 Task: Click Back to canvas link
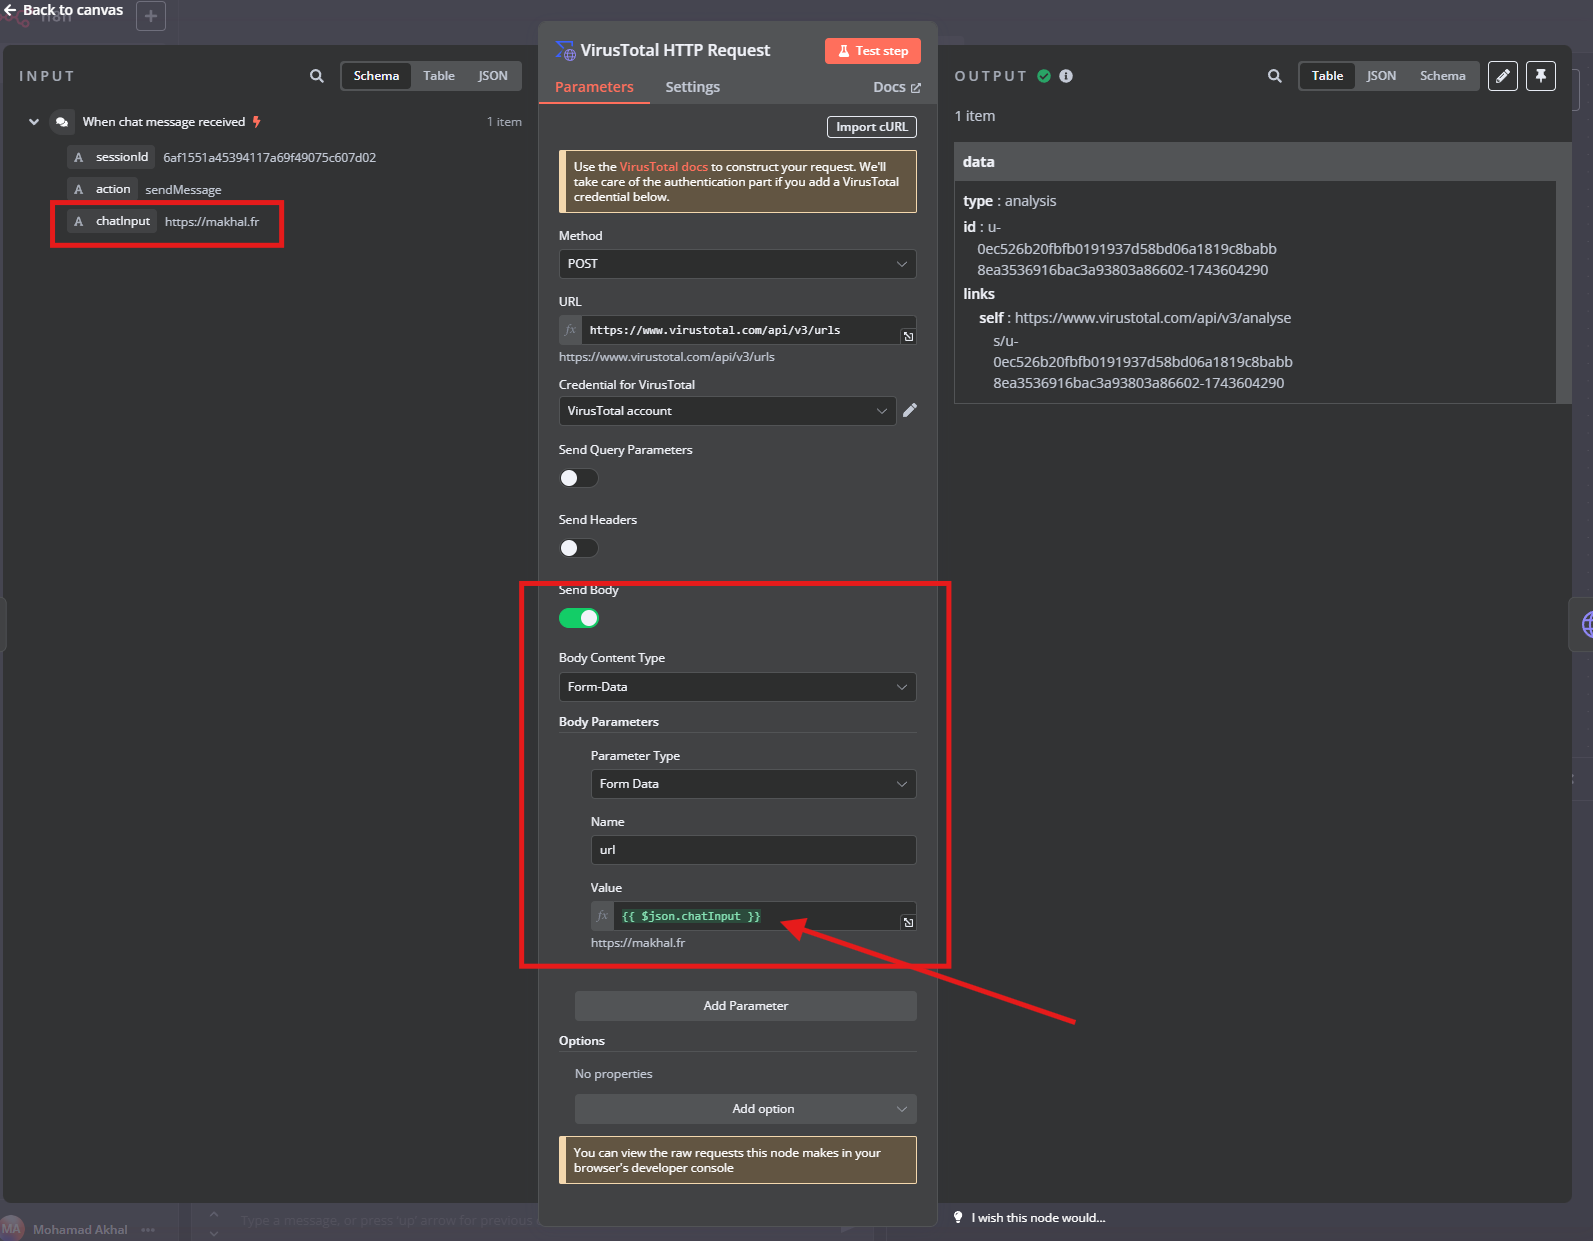(63, 10)
